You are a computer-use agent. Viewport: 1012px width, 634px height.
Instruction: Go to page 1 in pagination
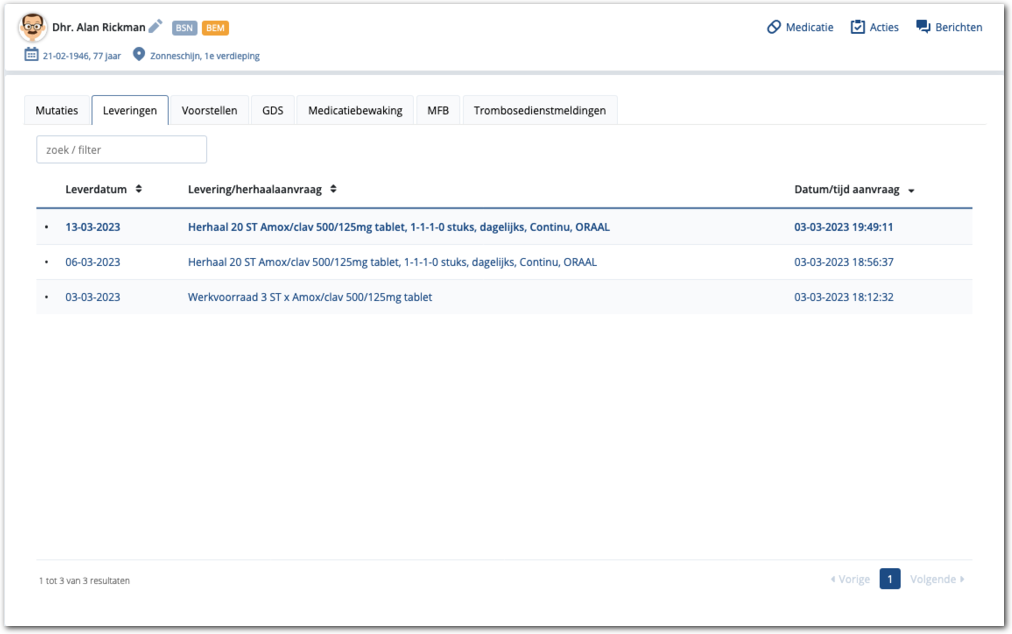click(890, 579)
